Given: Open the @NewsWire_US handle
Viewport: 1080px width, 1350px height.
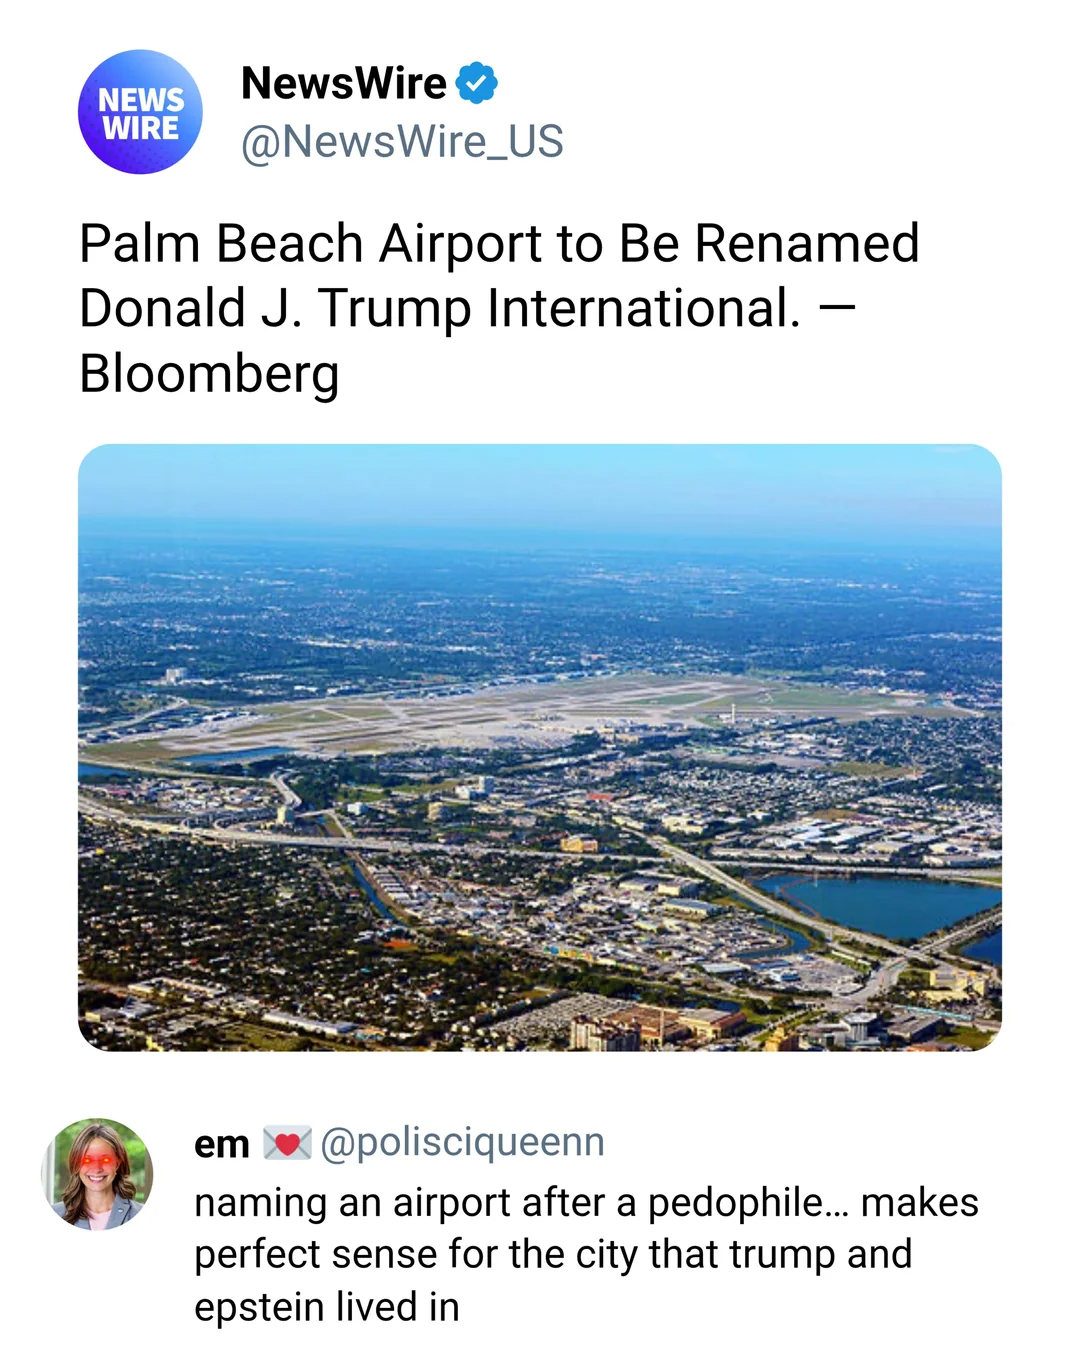Looking at the screenshot, I should (402, 142).
